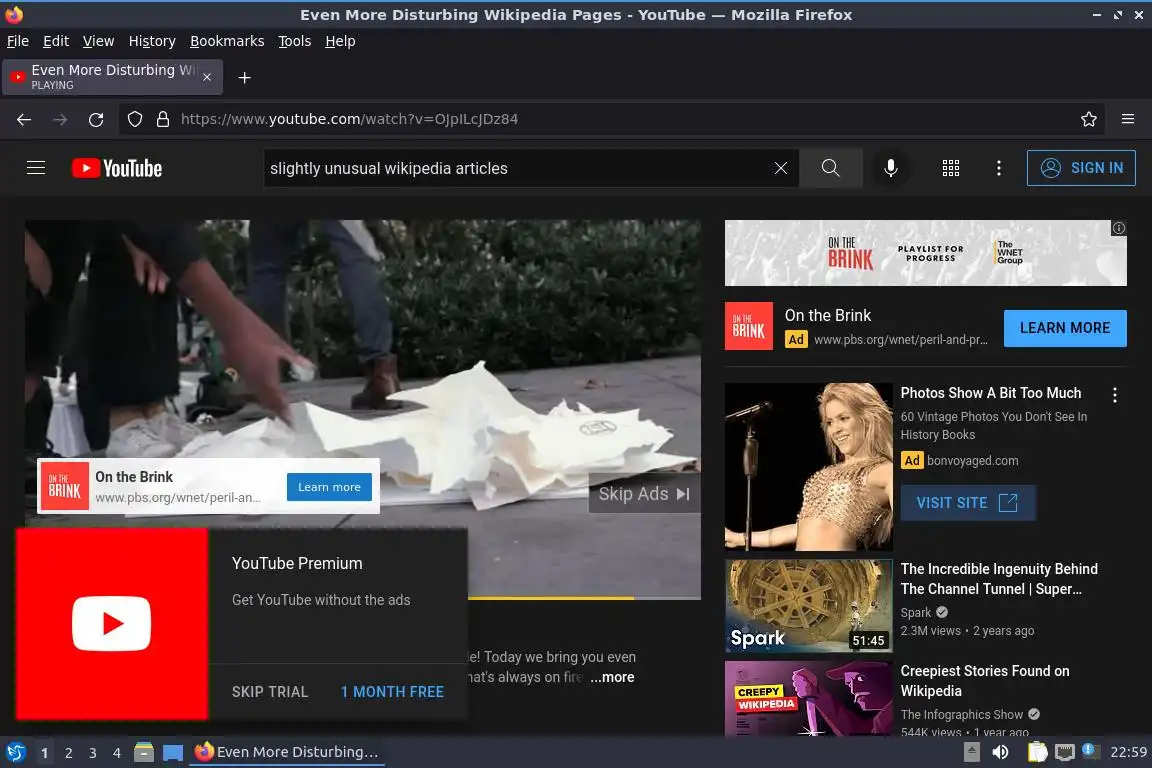Image resolution: width=1152 pixels, height=768 pixels.
Task: Open the tracking protection shield icon
Action: (x=135, y=119)
